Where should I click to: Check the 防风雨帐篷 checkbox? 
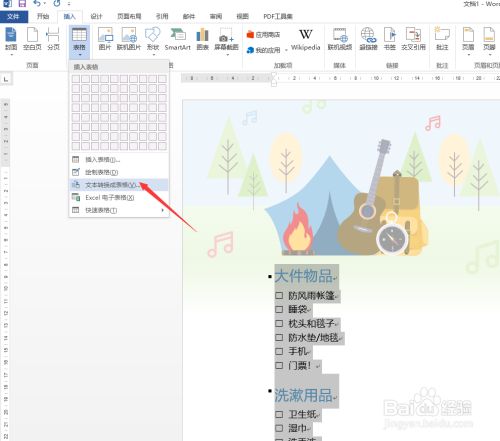tap(279, 295)
